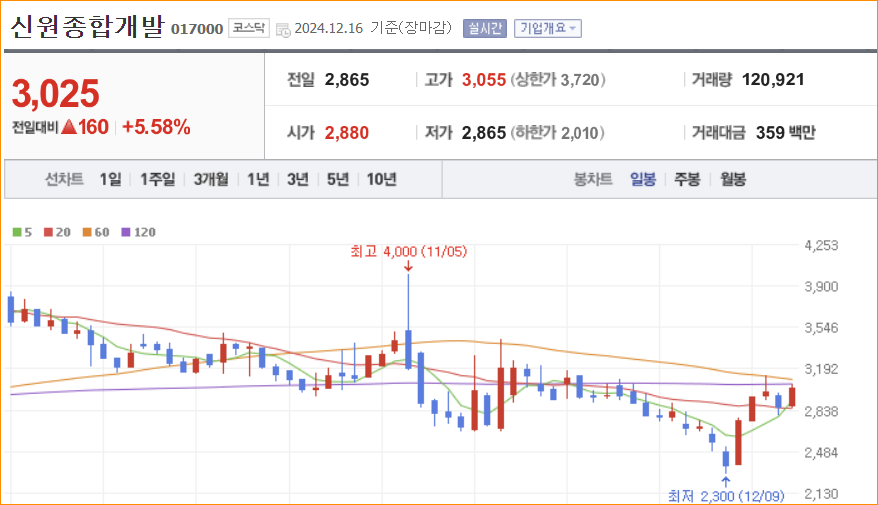Click the 고가 value 3,055
The image size is (878, 505).
tap(484, 80)
